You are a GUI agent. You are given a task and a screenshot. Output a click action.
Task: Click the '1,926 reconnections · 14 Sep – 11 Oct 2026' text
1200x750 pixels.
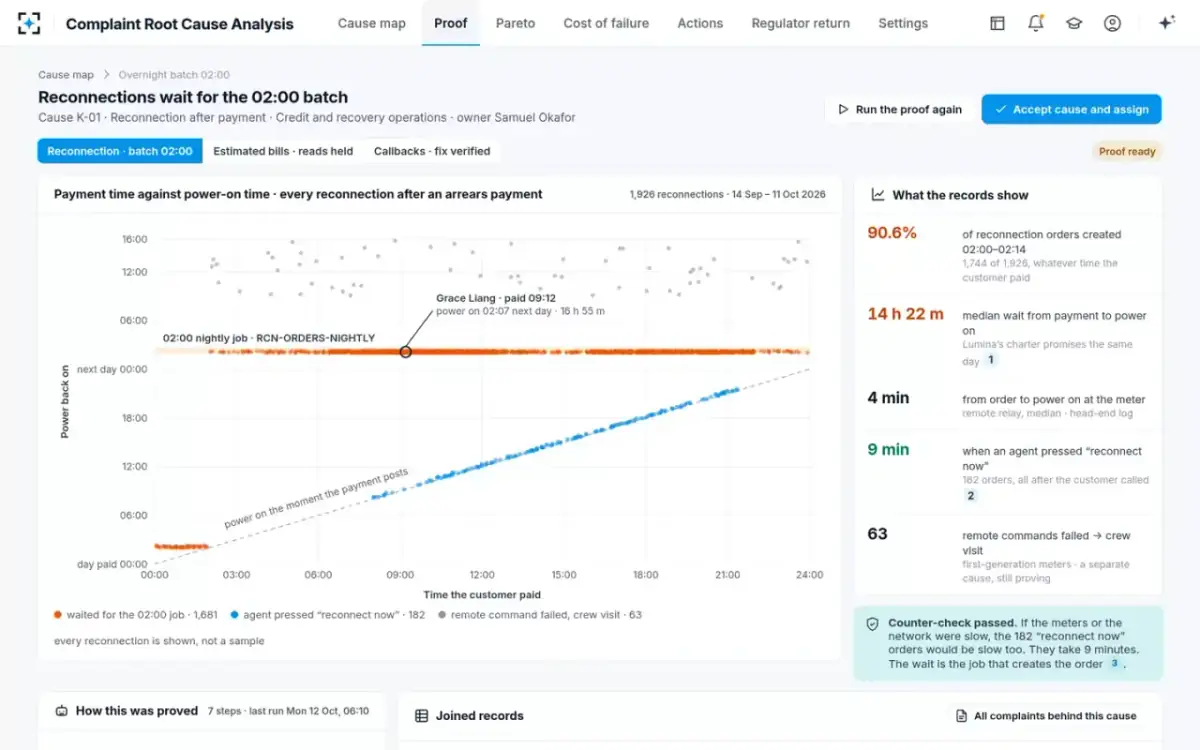tap(728, 195)
